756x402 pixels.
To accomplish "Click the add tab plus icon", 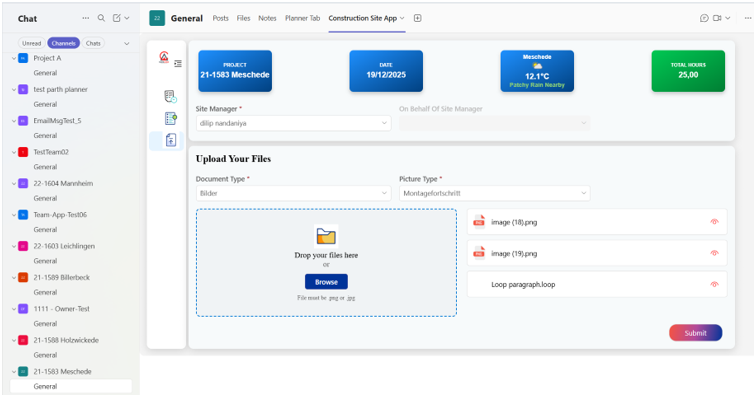I will point(418,18).
